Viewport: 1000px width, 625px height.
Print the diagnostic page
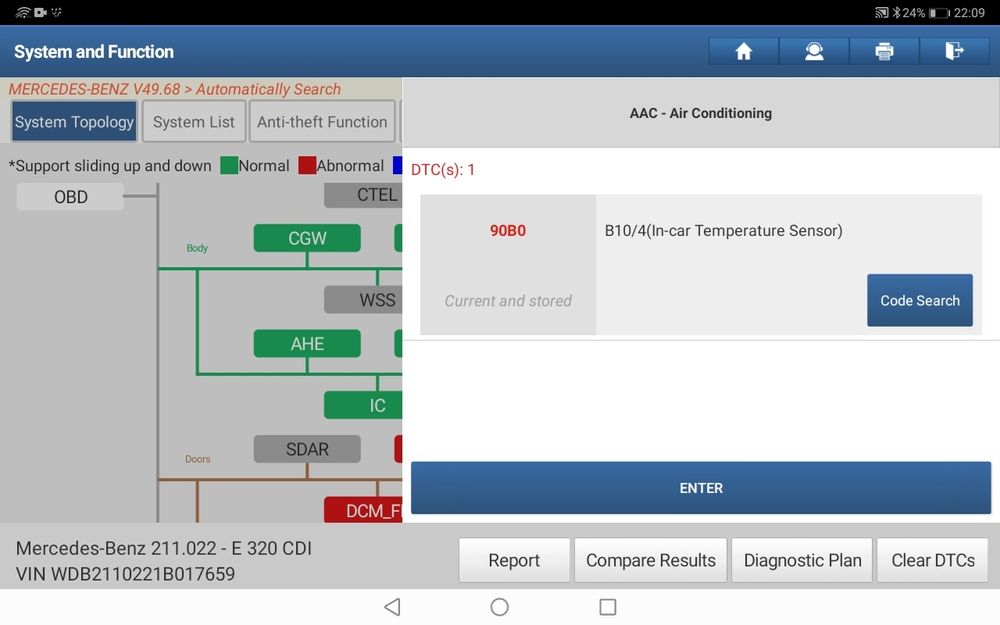coord(884,51)
